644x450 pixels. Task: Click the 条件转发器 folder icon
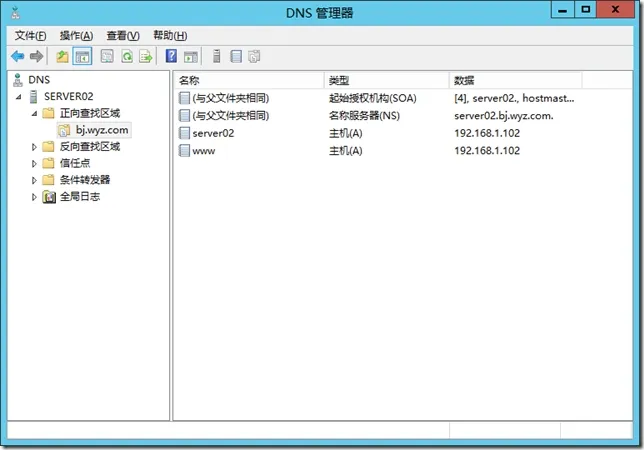tap(48, 180)
